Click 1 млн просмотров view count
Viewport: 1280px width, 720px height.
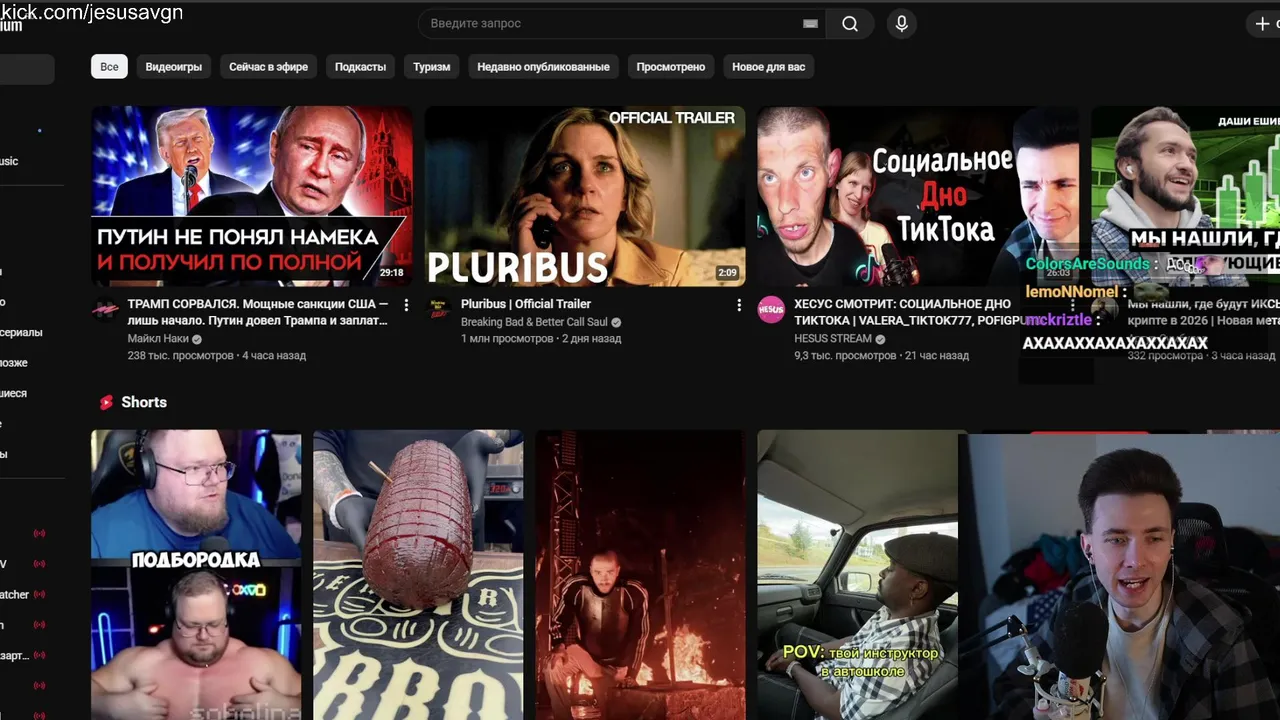(x=507, y=339)
